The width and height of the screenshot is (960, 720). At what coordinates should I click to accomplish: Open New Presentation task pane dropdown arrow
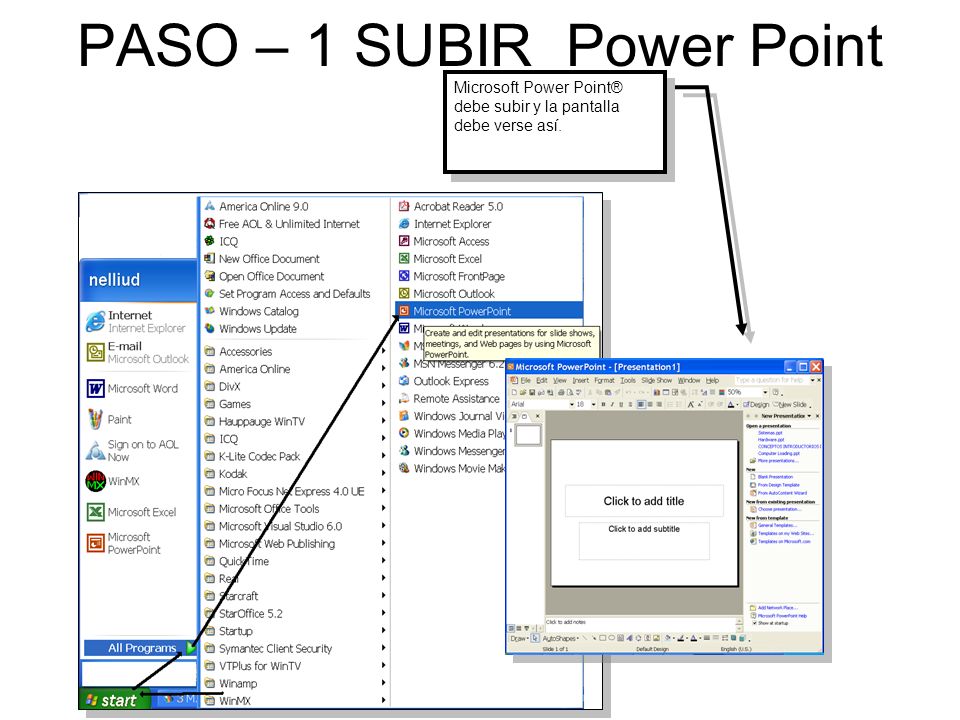809,416
